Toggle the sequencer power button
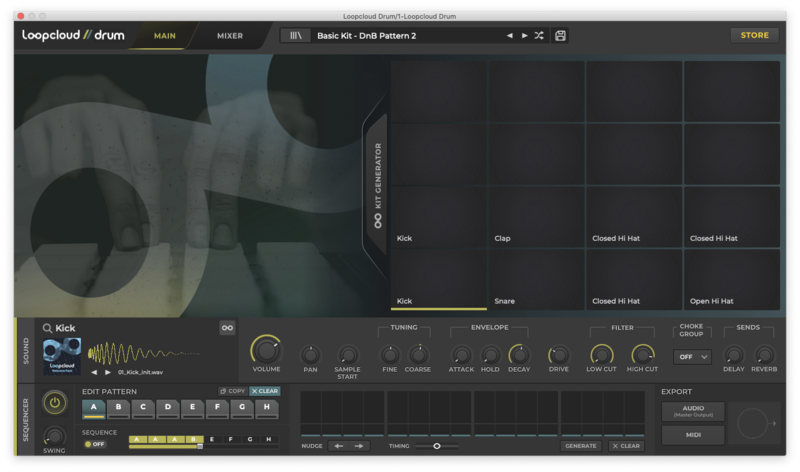The image size is (800, 472). [54, 402]
